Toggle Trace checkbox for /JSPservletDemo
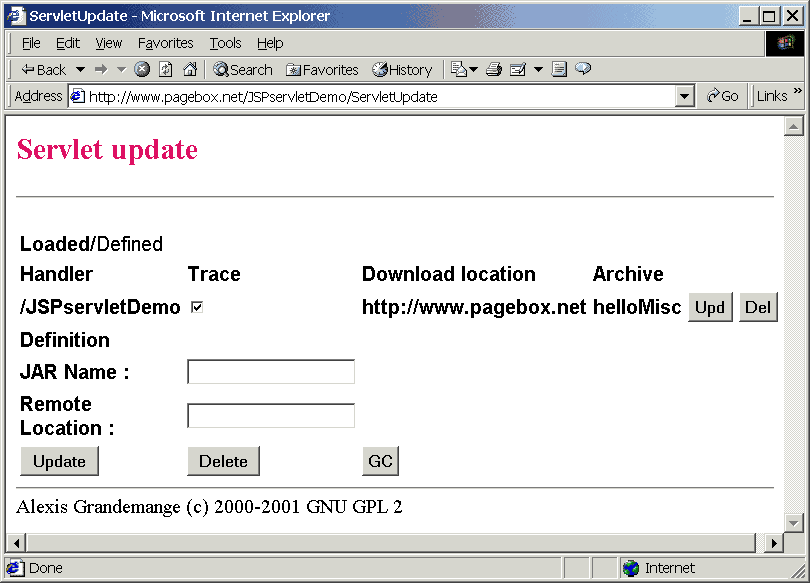 click(x=197, y=307)
